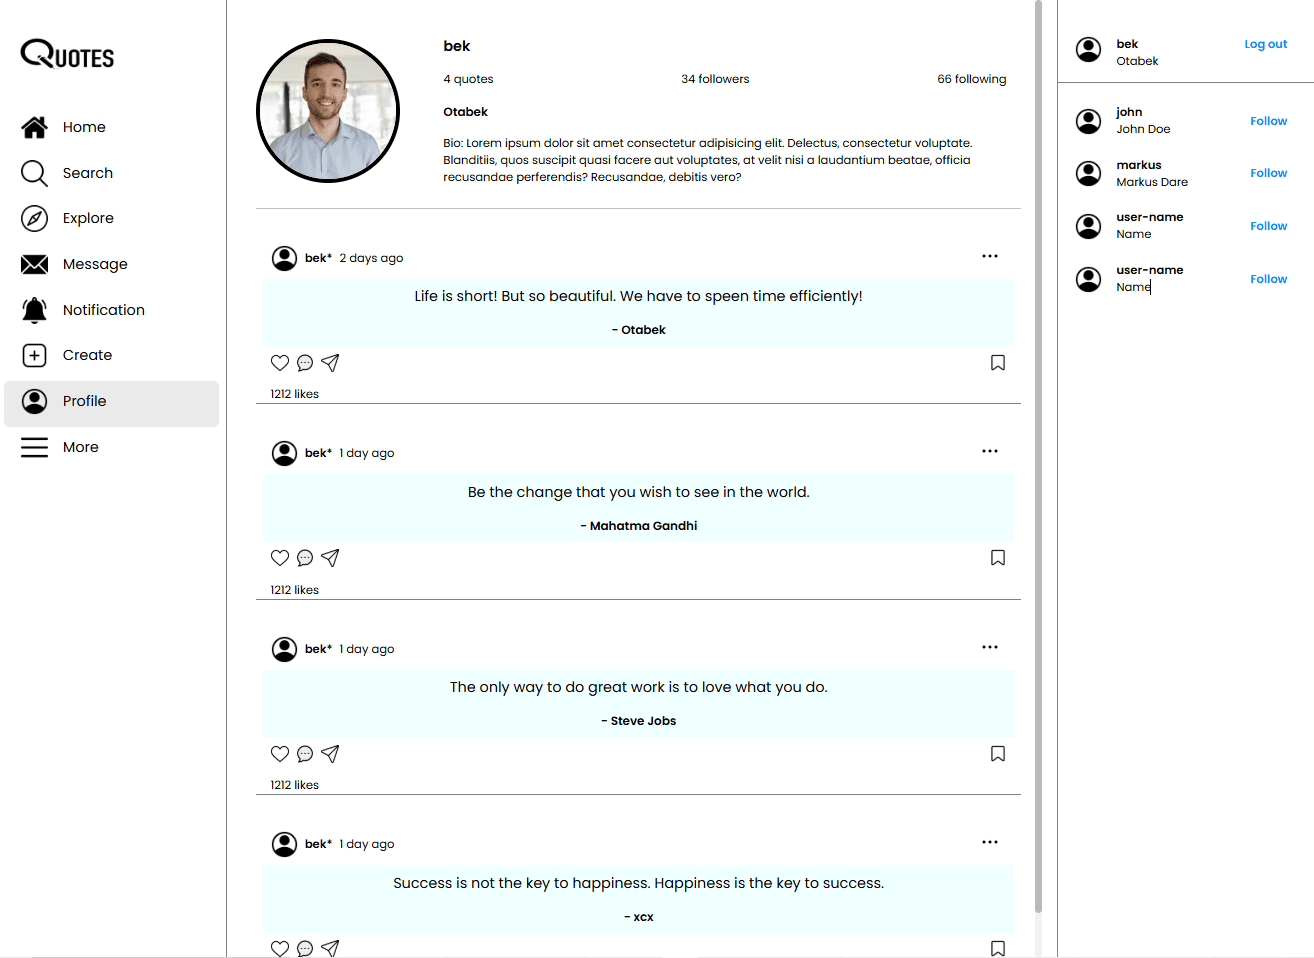Like the 'Life is short' quote
Viewport: 1314px width, 958px height.
pyautogui.click(x=280, y=363)
